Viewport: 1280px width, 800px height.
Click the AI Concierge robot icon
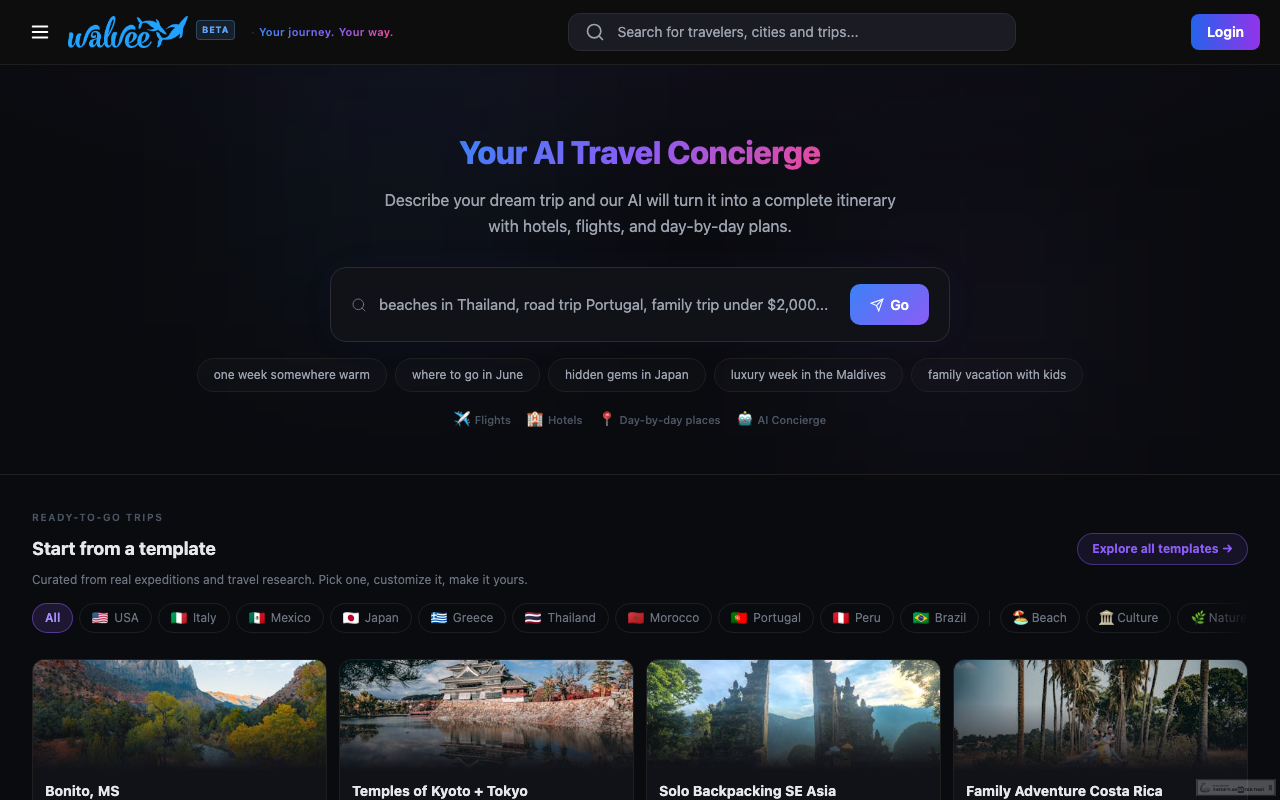click(745, 419)
